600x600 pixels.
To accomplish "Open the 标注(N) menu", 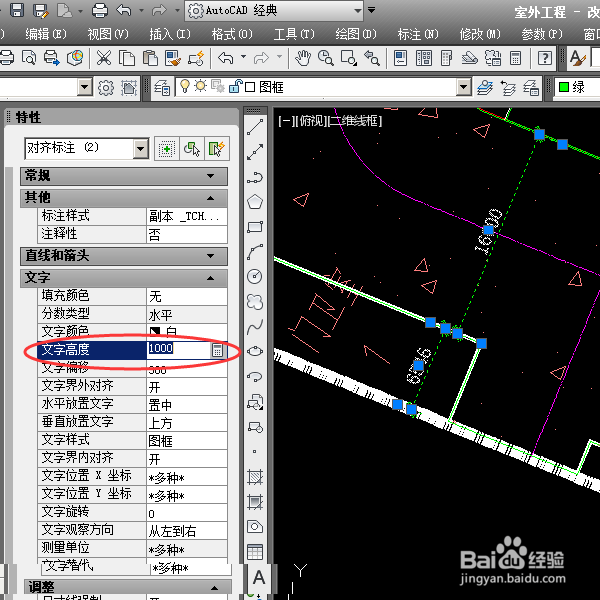I will point(418,34).
